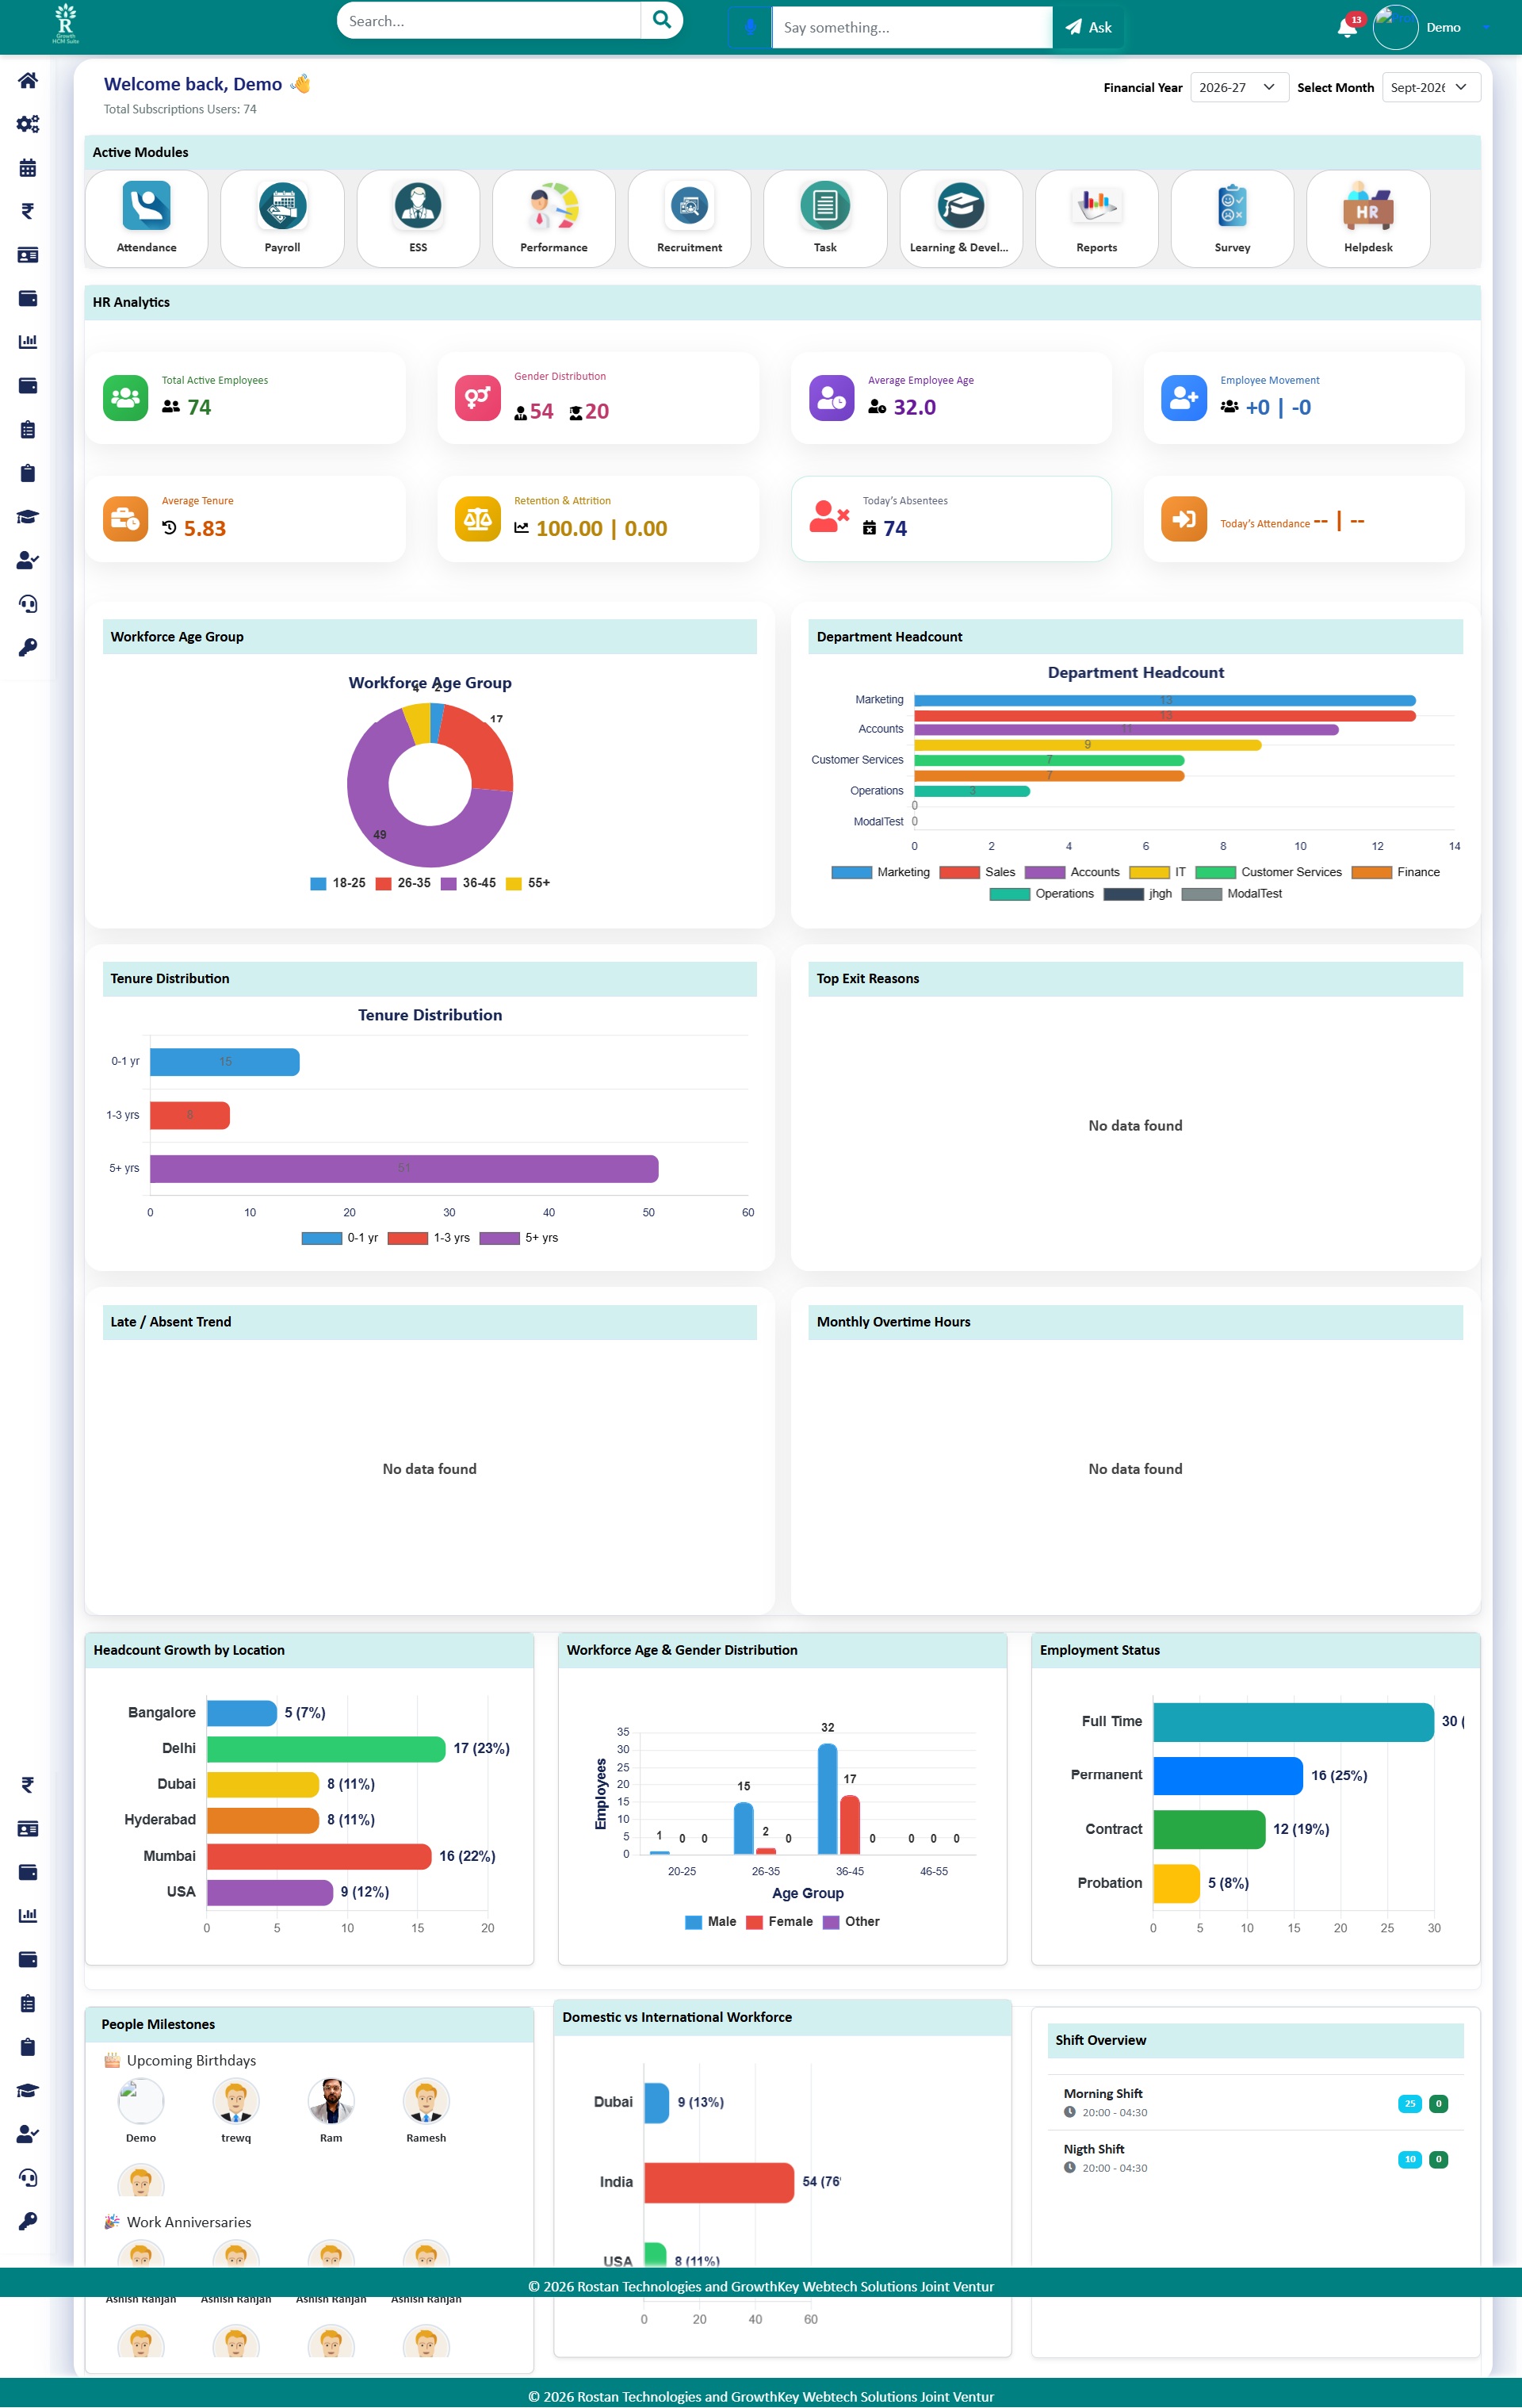This screenshot has height=2408, width=1522.
Task: Open the Performance module
Action: tap(553, 218)
